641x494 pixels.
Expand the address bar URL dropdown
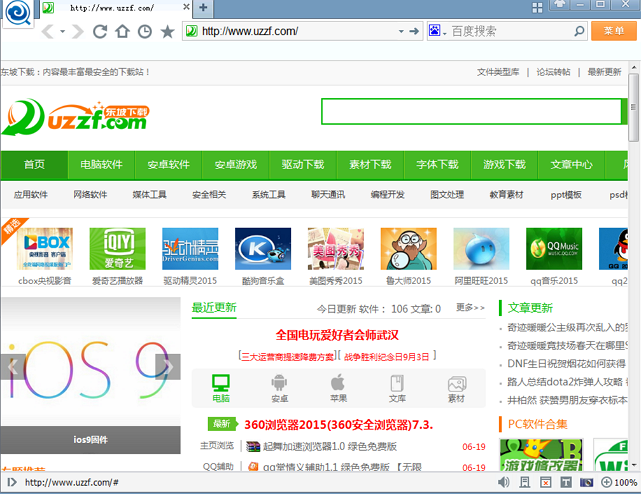point(401,31)
